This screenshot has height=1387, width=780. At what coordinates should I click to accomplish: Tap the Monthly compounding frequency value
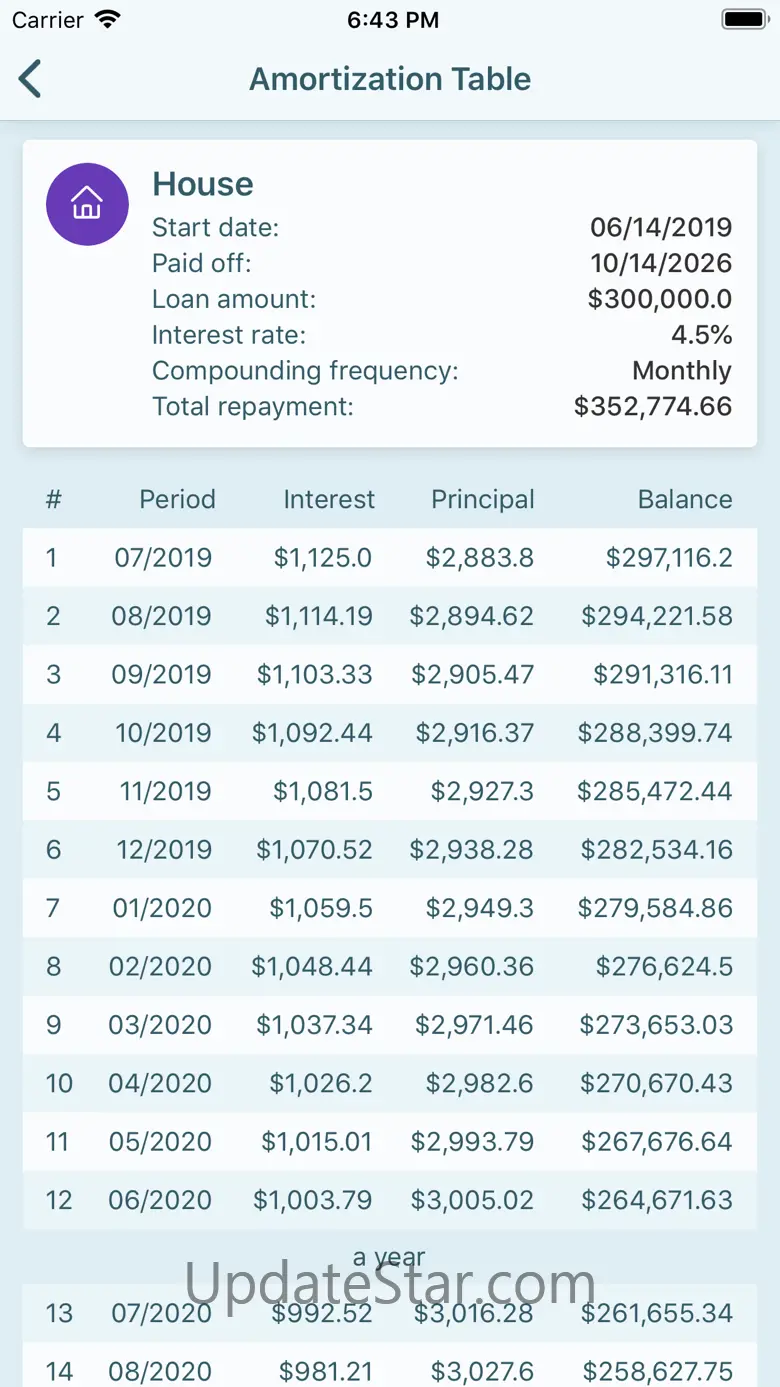point(682,371)
